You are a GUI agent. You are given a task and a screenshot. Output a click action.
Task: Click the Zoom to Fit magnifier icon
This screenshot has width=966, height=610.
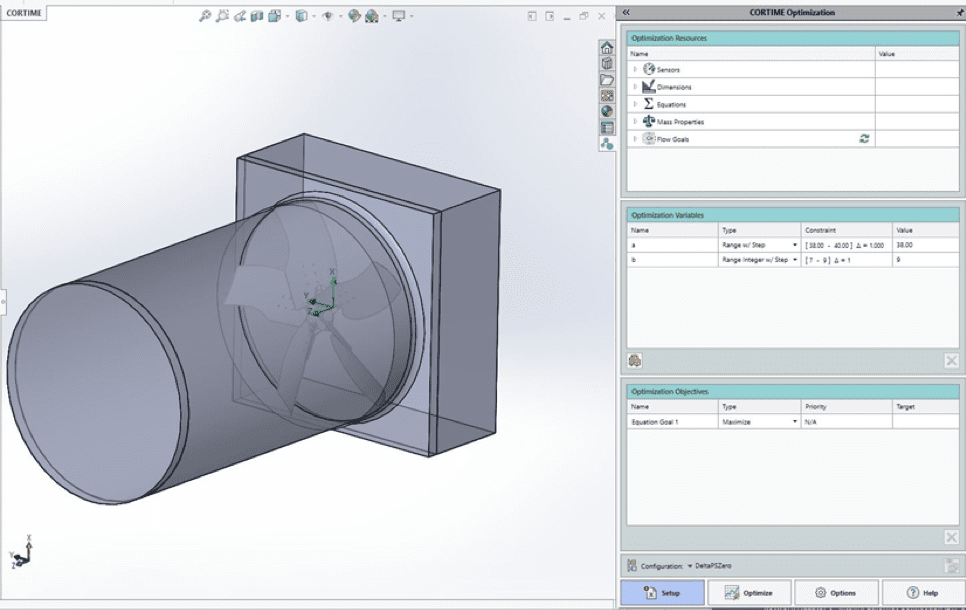(x=205, y=16)
